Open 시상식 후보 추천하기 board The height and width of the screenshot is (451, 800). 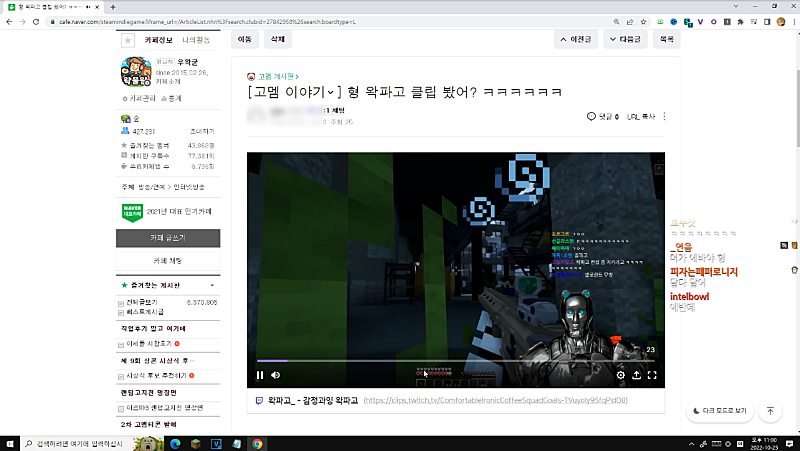pos(156,376)
